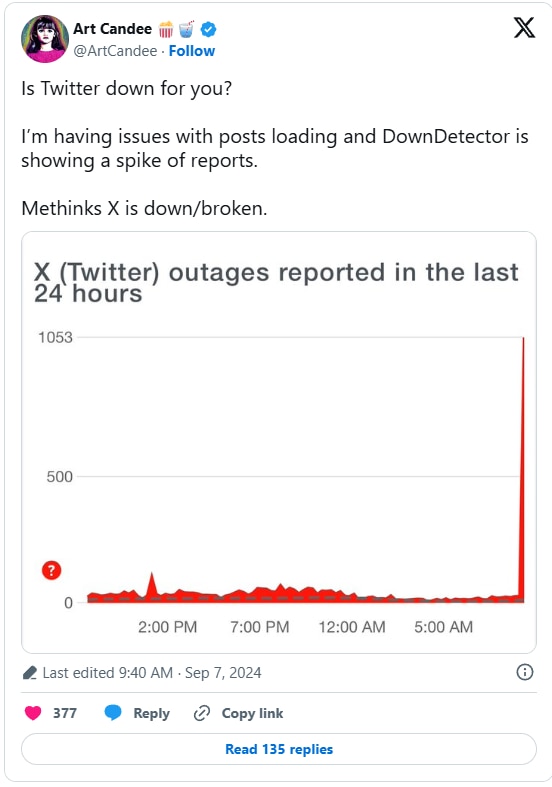Click the edit pencil icon

coord(30,673)
